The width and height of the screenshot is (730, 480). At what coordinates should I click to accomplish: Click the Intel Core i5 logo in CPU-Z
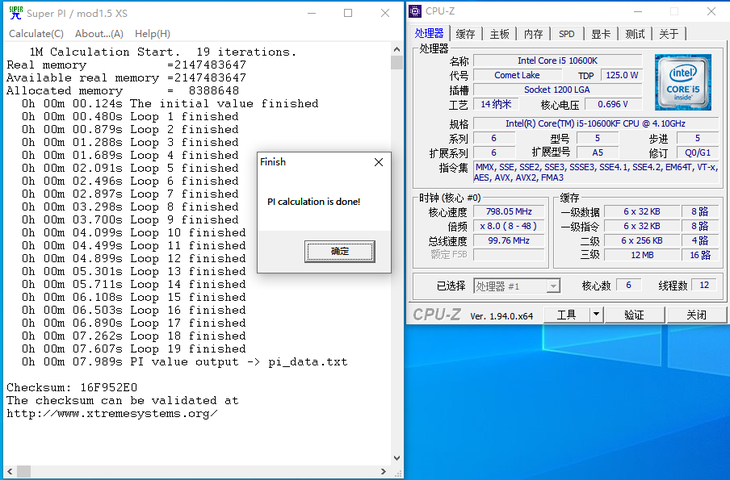[x=683, y=82]
